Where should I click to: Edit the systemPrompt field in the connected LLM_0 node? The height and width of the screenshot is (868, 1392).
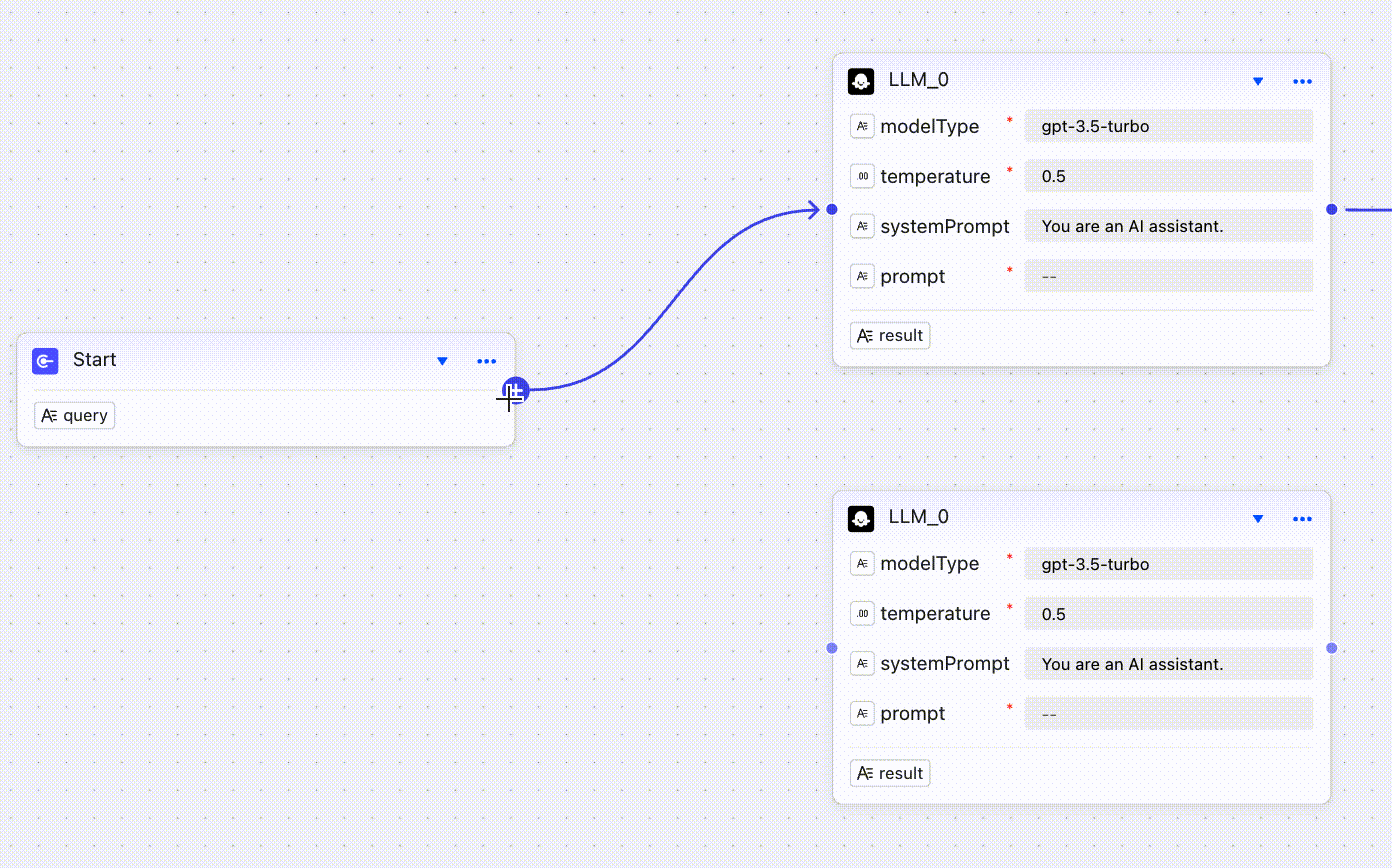point(1168,226)
